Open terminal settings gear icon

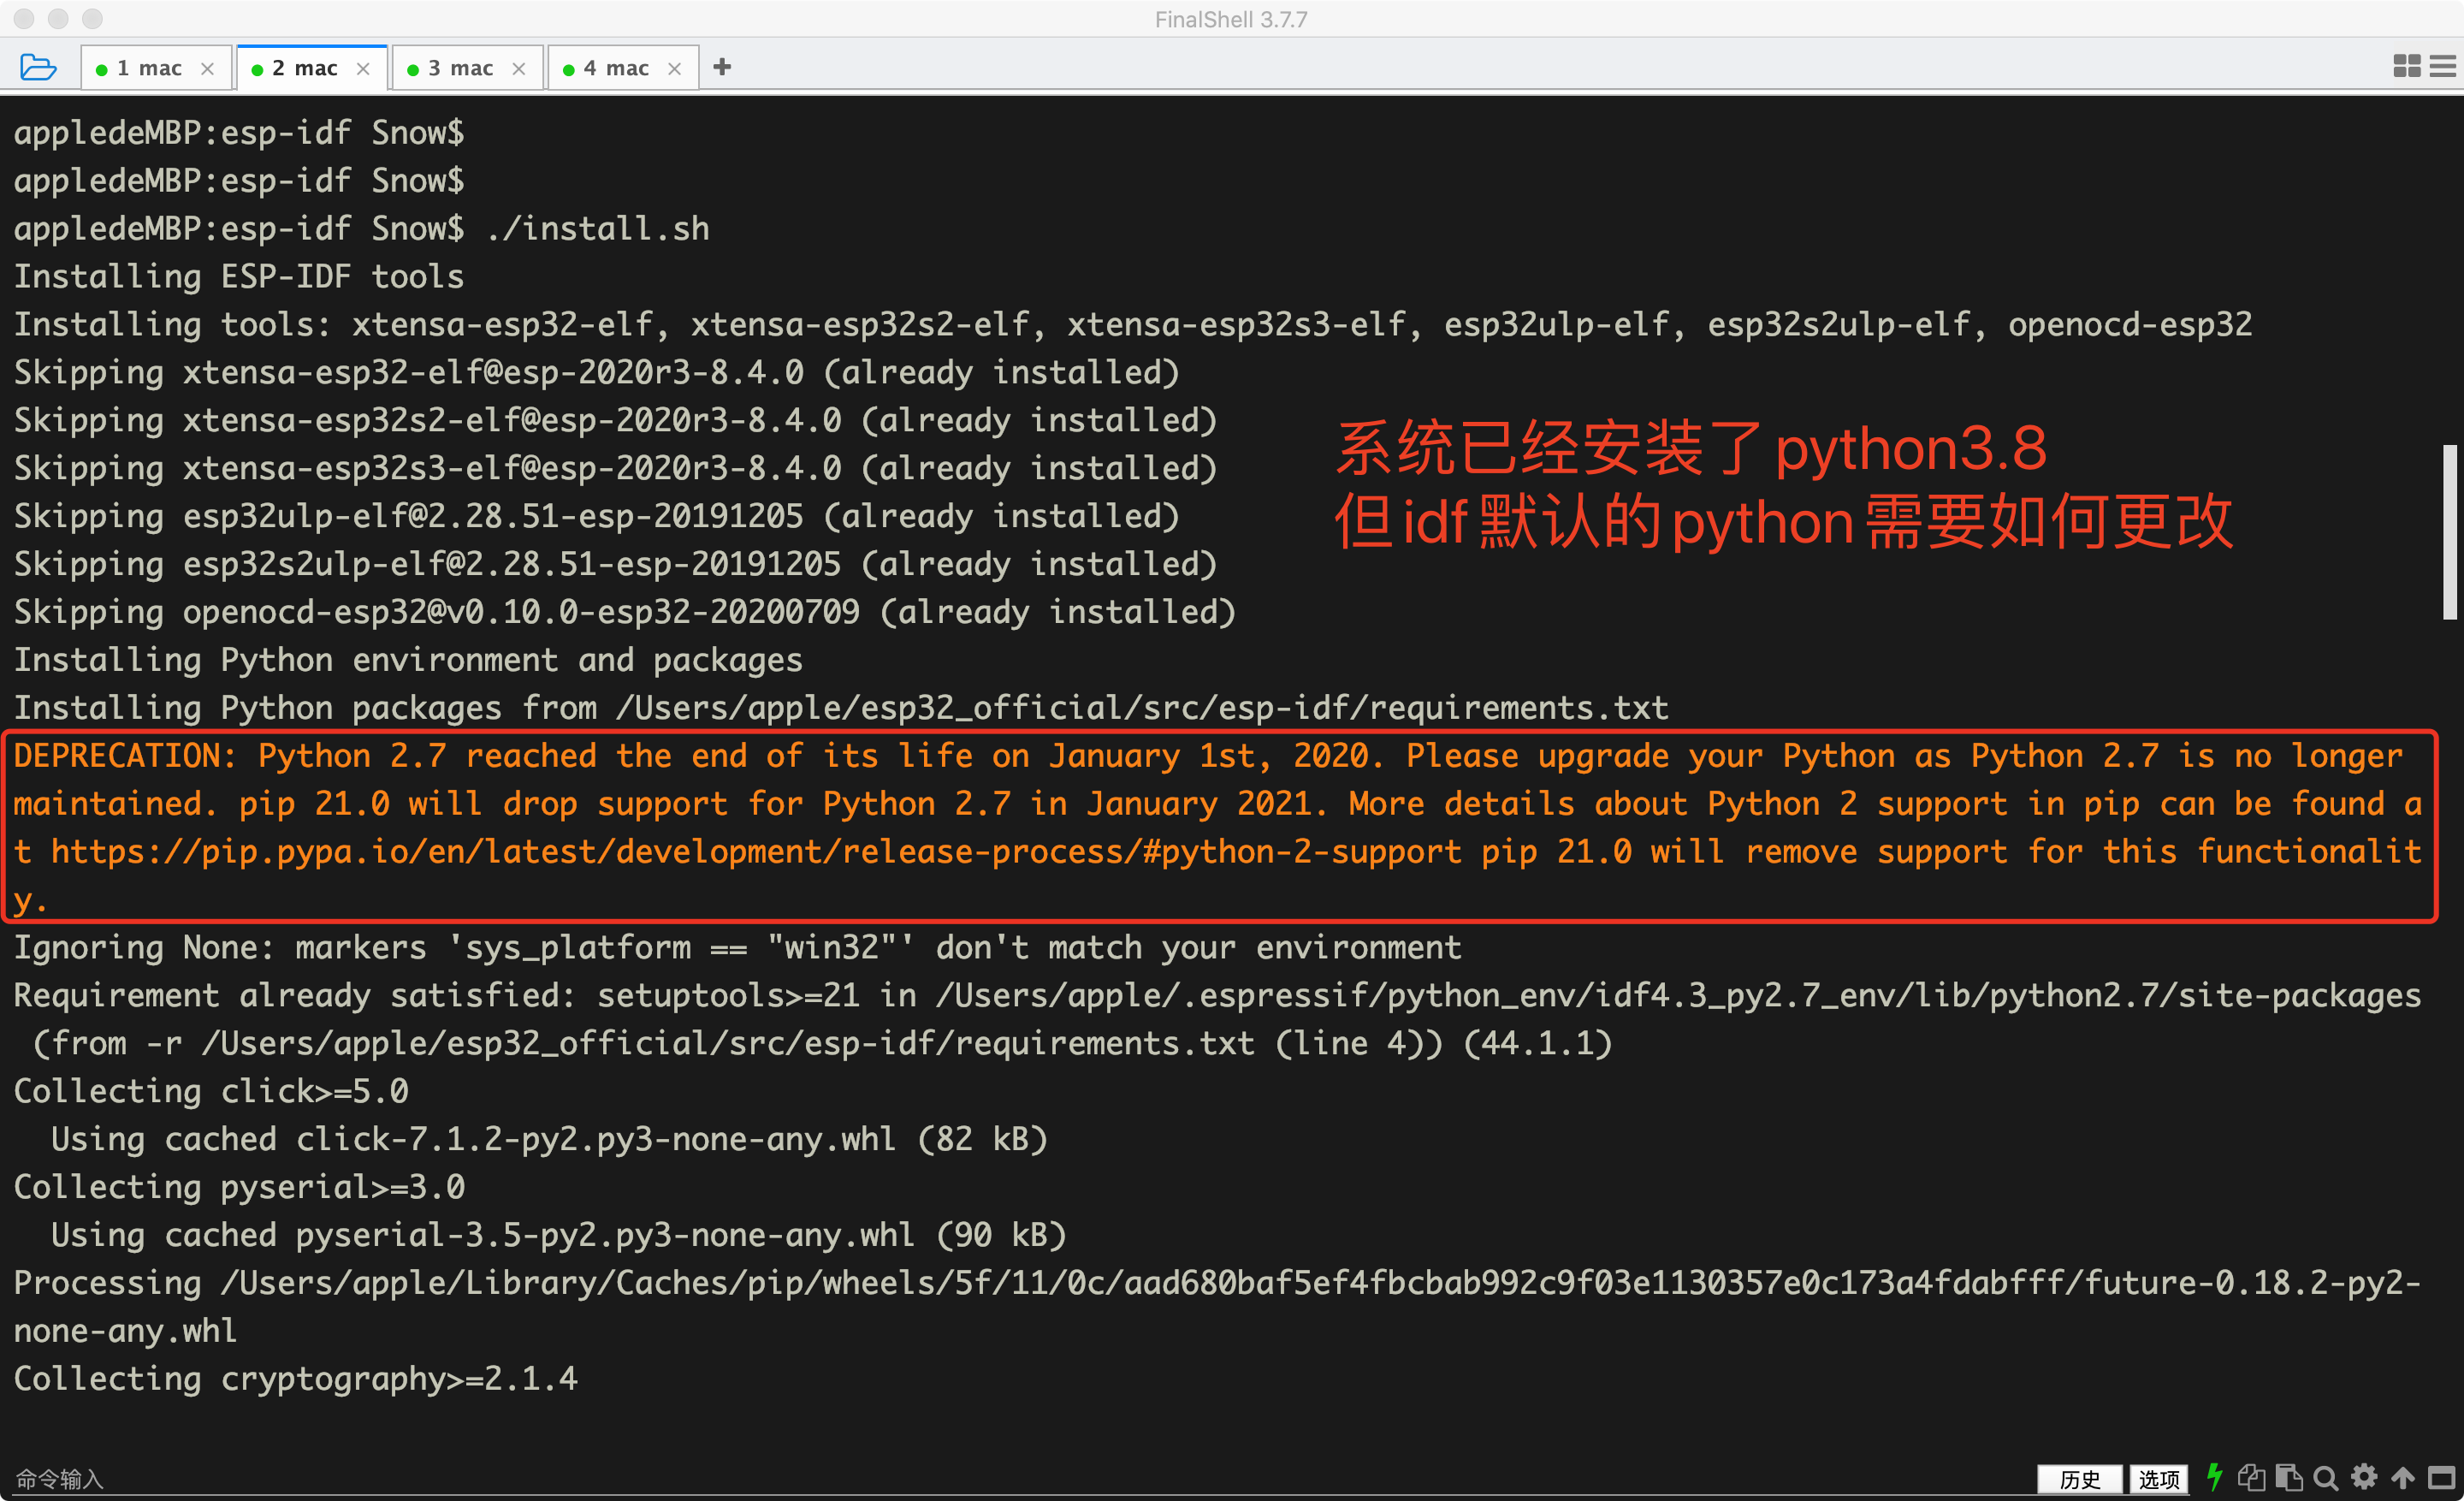point(2365,1477)
